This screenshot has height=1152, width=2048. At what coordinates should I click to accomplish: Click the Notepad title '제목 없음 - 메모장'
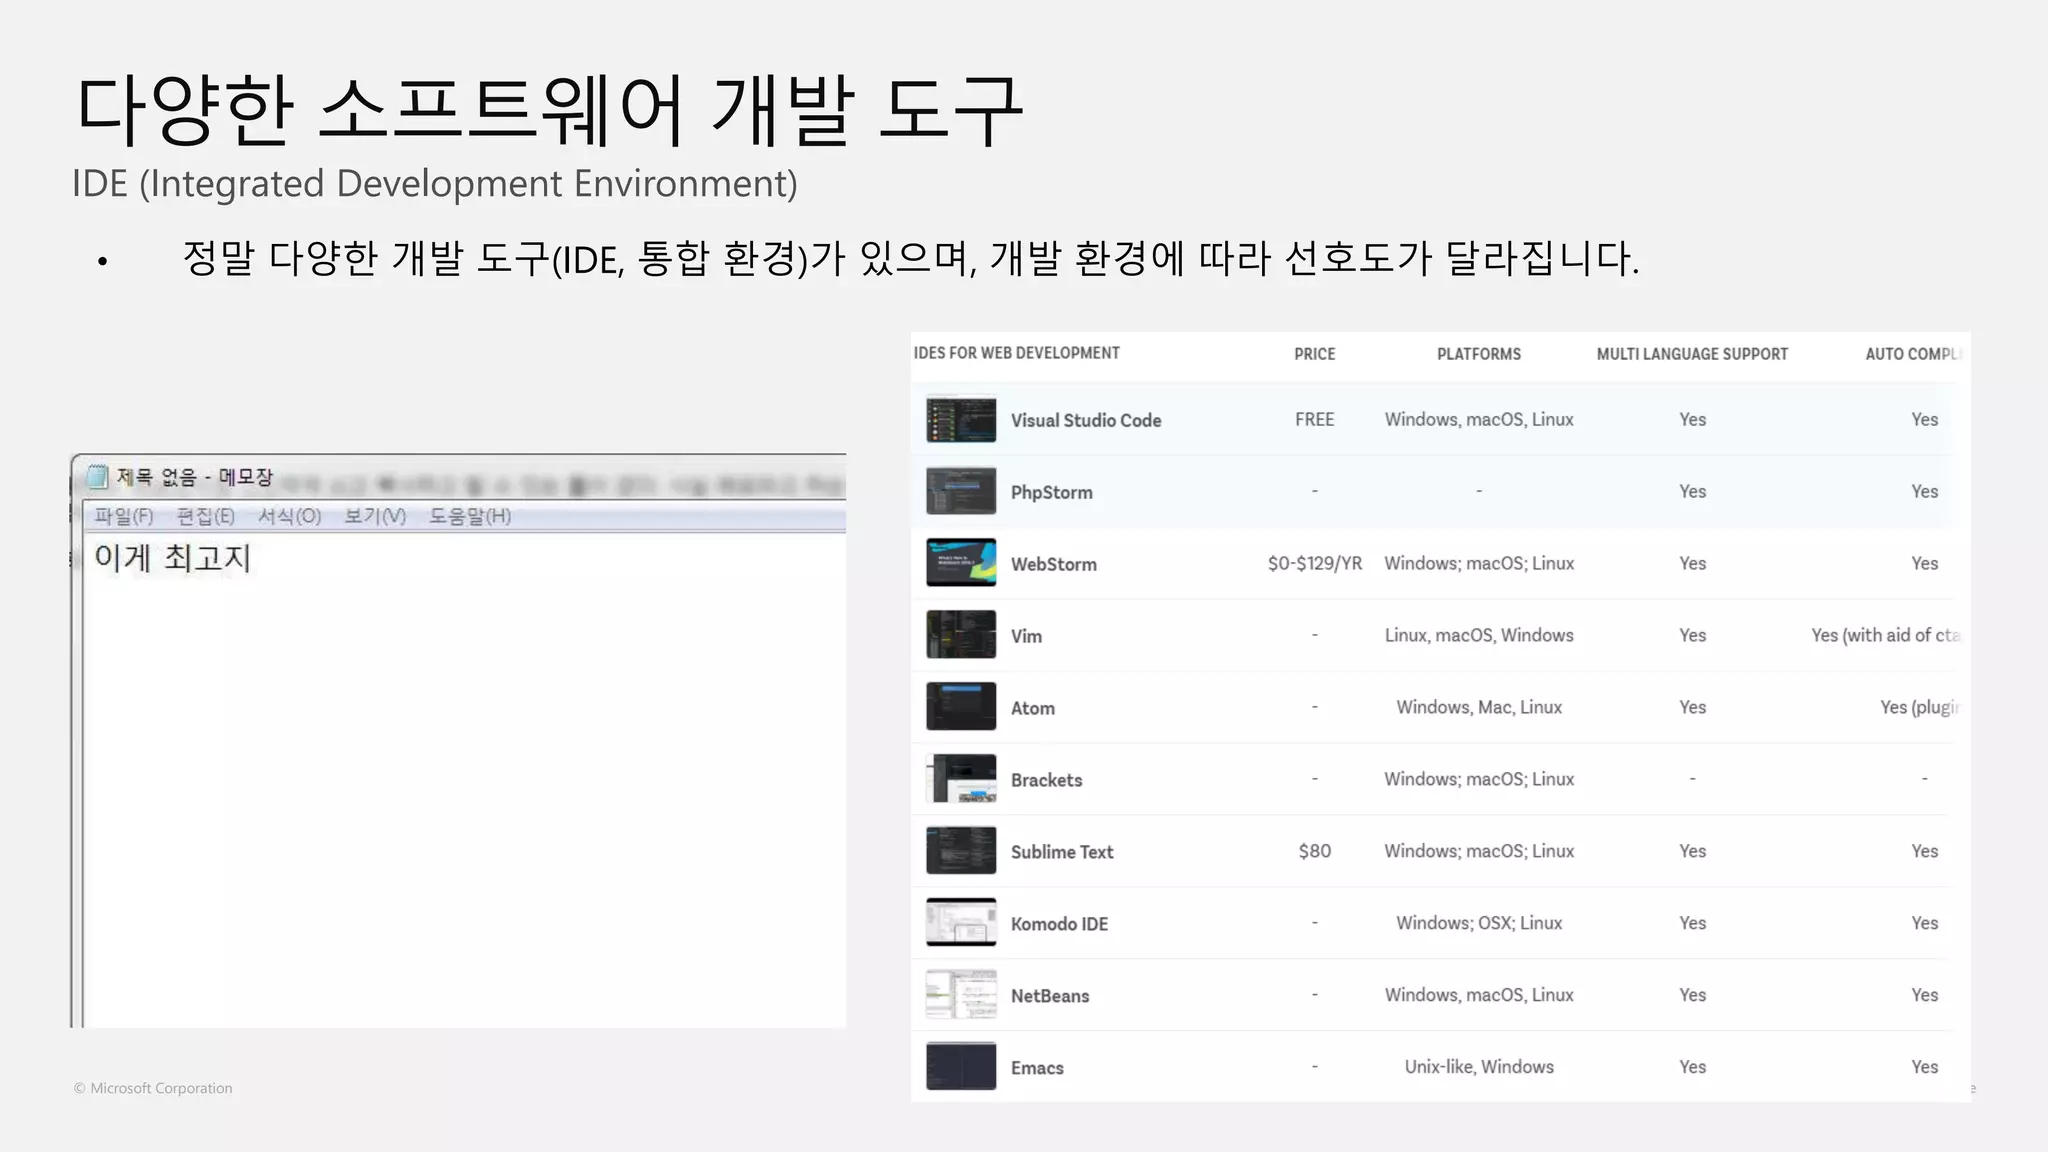194,477
